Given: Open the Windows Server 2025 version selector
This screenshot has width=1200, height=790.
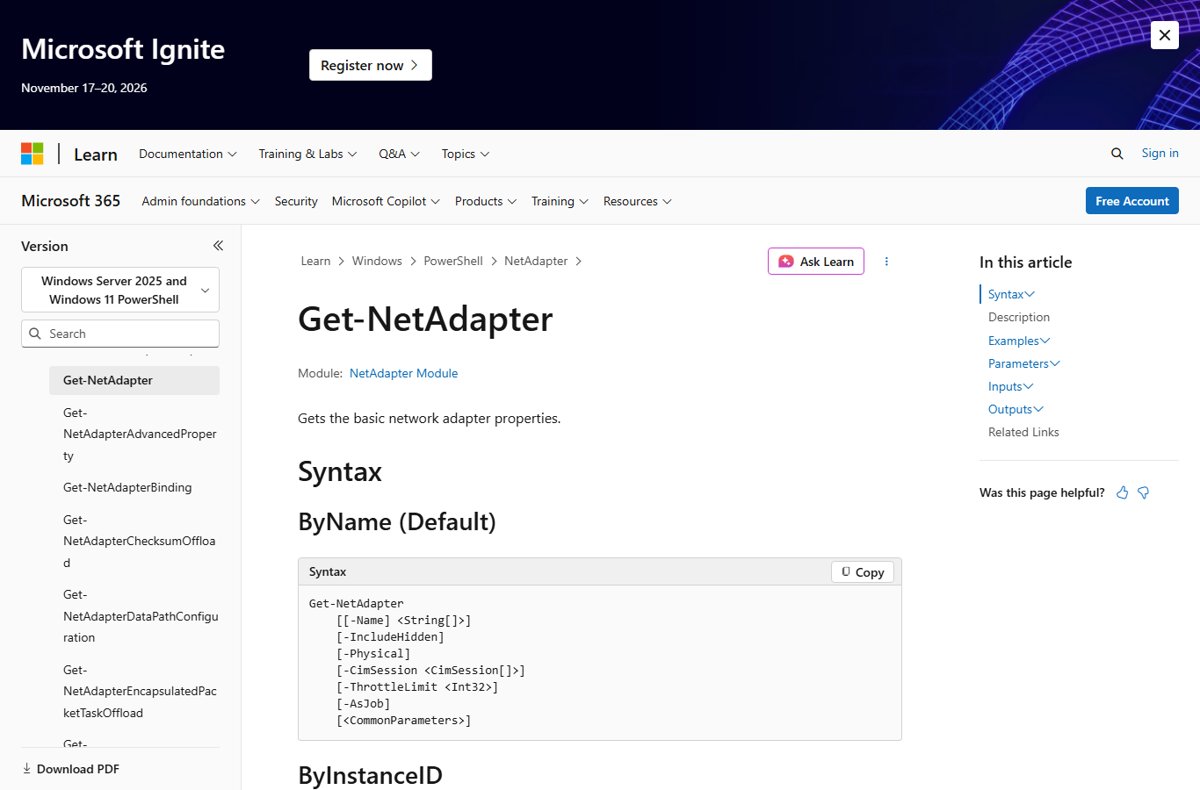Looking at the screenshot, I should click(120, 290).
